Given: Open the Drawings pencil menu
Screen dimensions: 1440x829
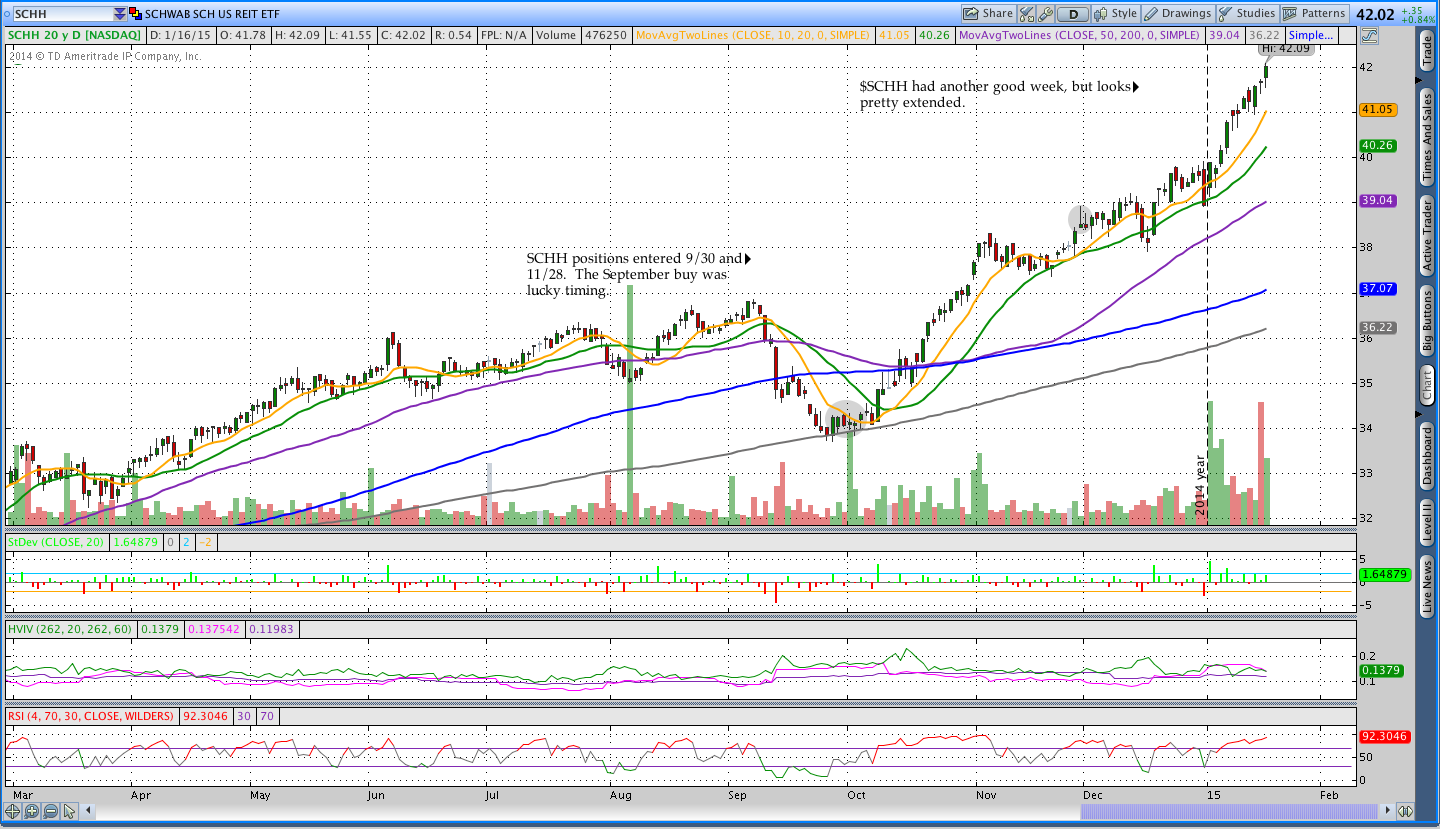Looking at the screenshot, I should click(1178, 14).
